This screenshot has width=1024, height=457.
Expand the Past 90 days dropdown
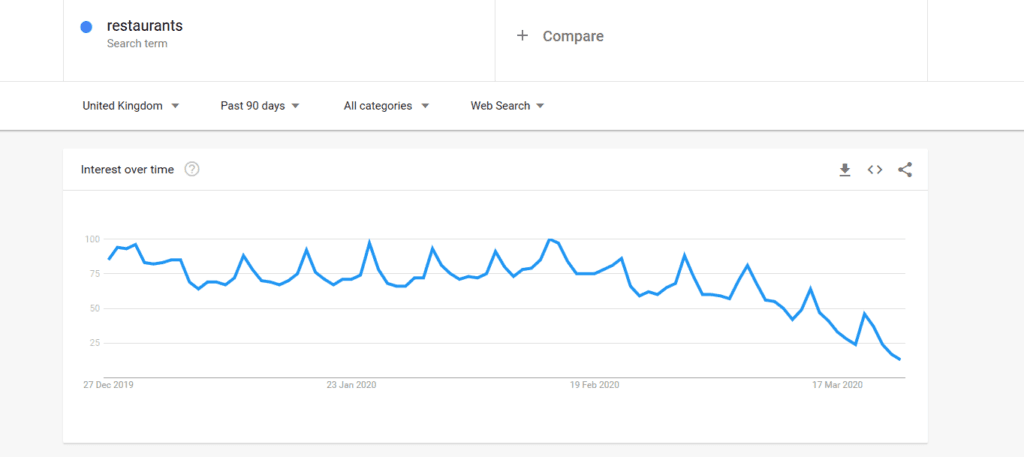pyautogui.click(x=260, y=106)
